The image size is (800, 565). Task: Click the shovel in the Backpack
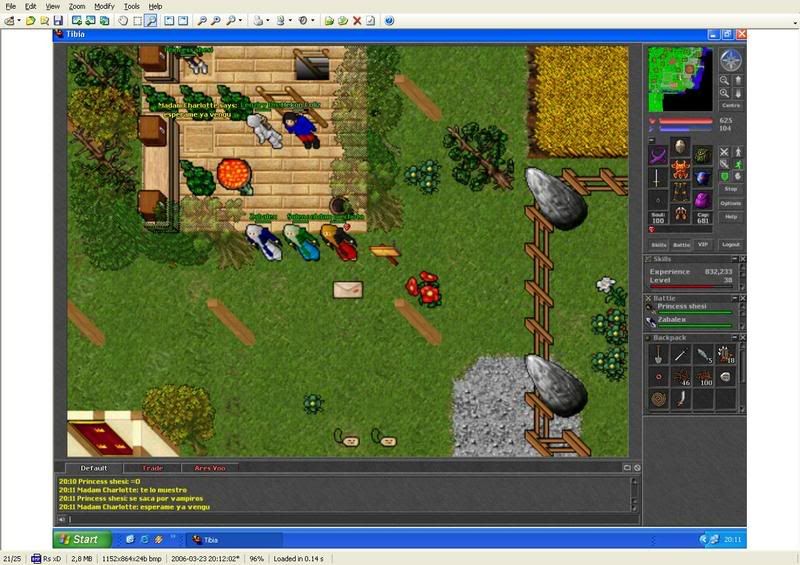658,354
